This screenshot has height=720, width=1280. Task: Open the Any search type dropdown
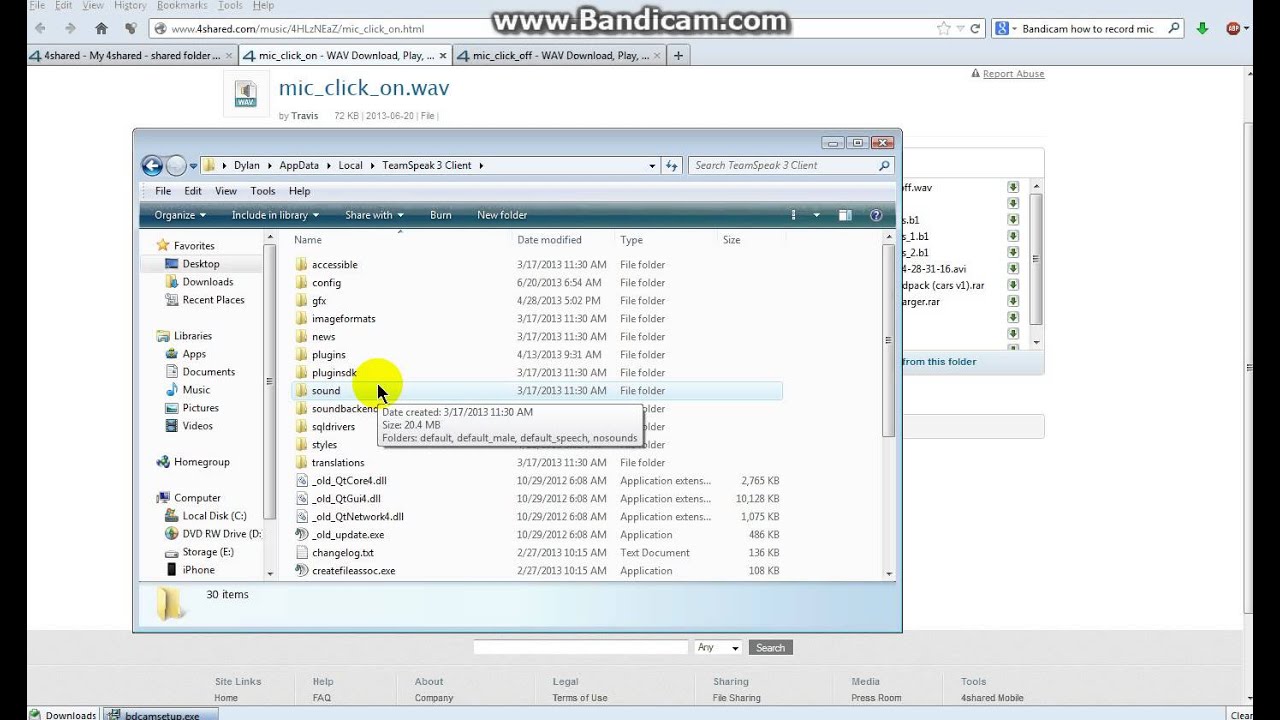click(x=718, y=648)
